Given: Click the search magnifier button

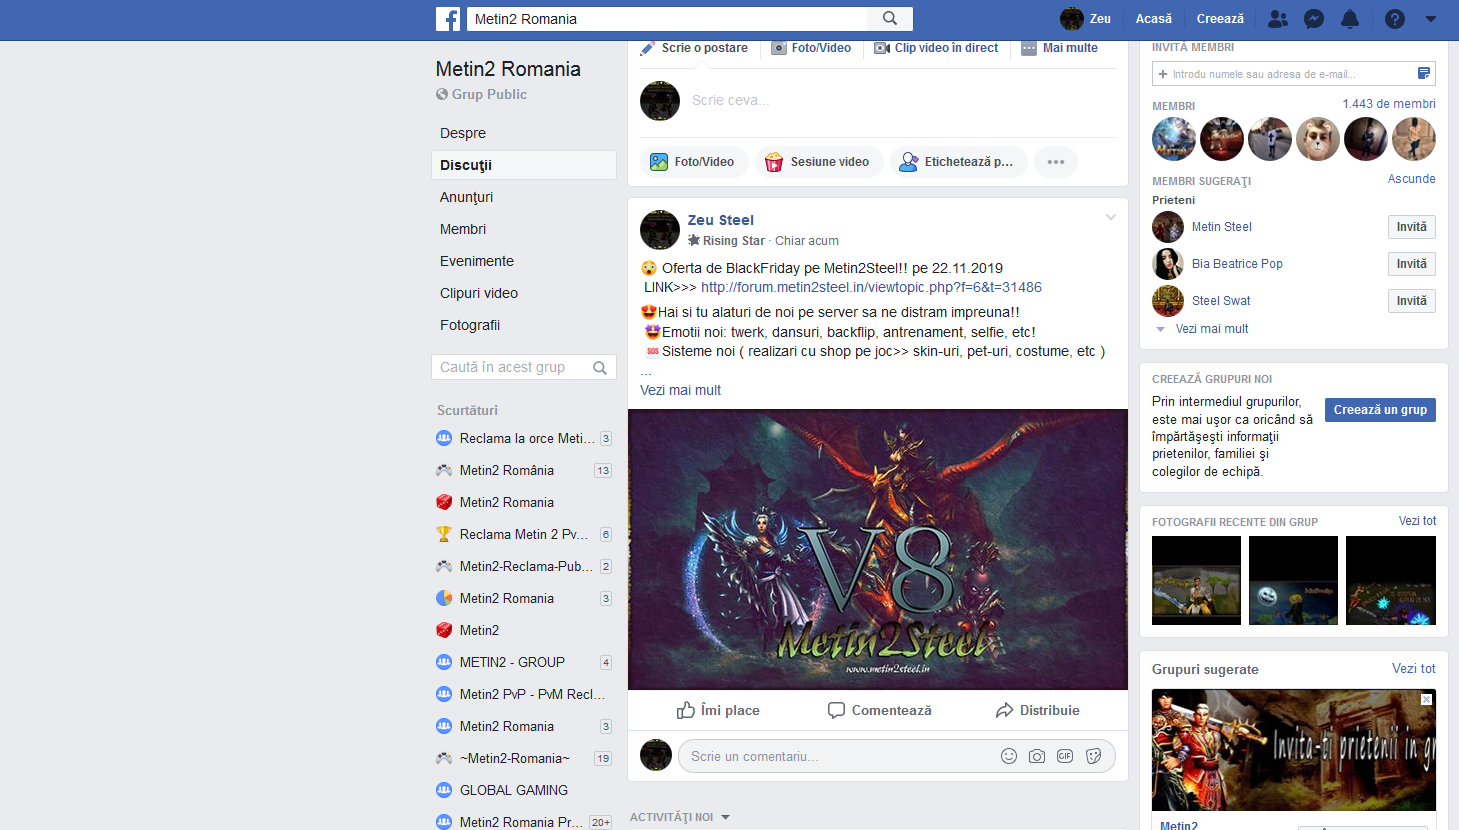Looking at the screenshot, I should pyautogui.click(x=890, y=19).
